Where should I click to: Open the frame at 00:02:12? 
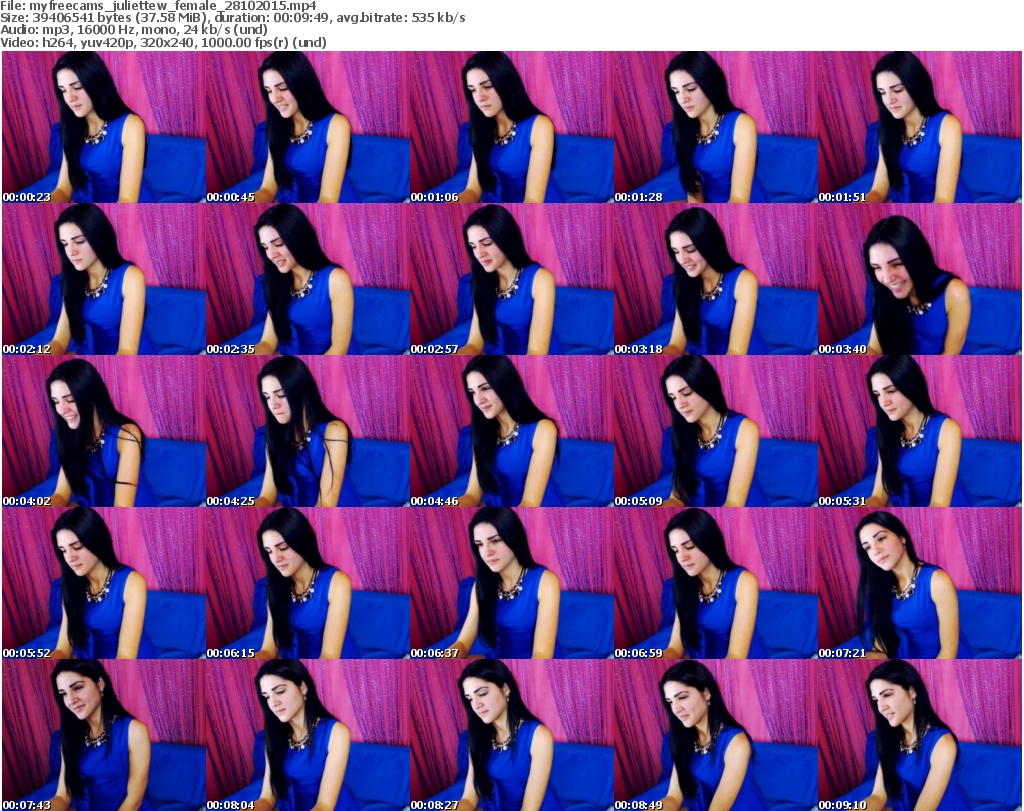point(104,279)
